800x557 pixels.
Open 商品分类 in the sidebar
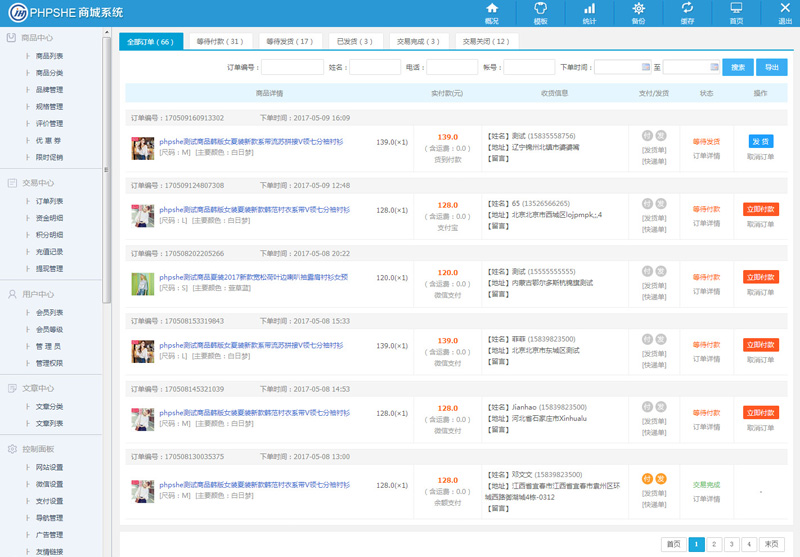pyautogui.click(x=49, y=73)
